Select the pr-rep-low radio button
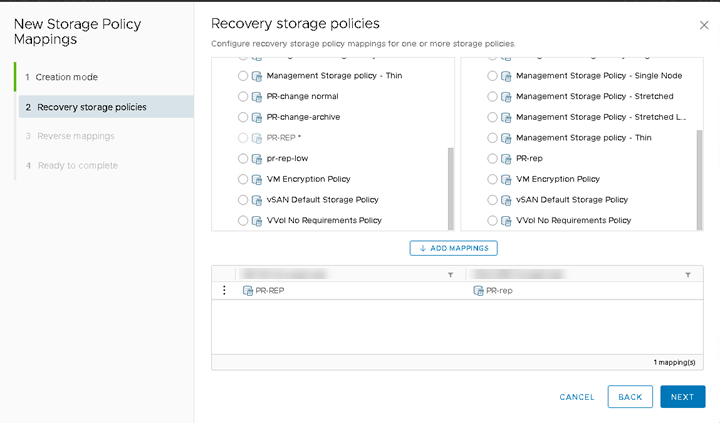Viewport: 720px width, 423px height. click(x=243, y=158)
